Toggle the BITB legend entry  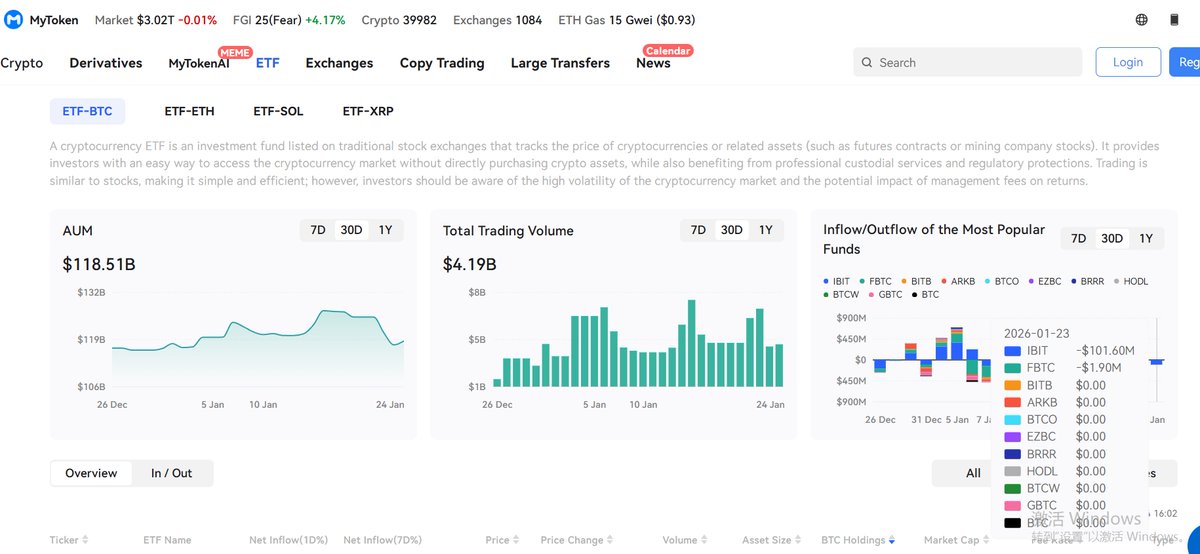tap(916, 282)
